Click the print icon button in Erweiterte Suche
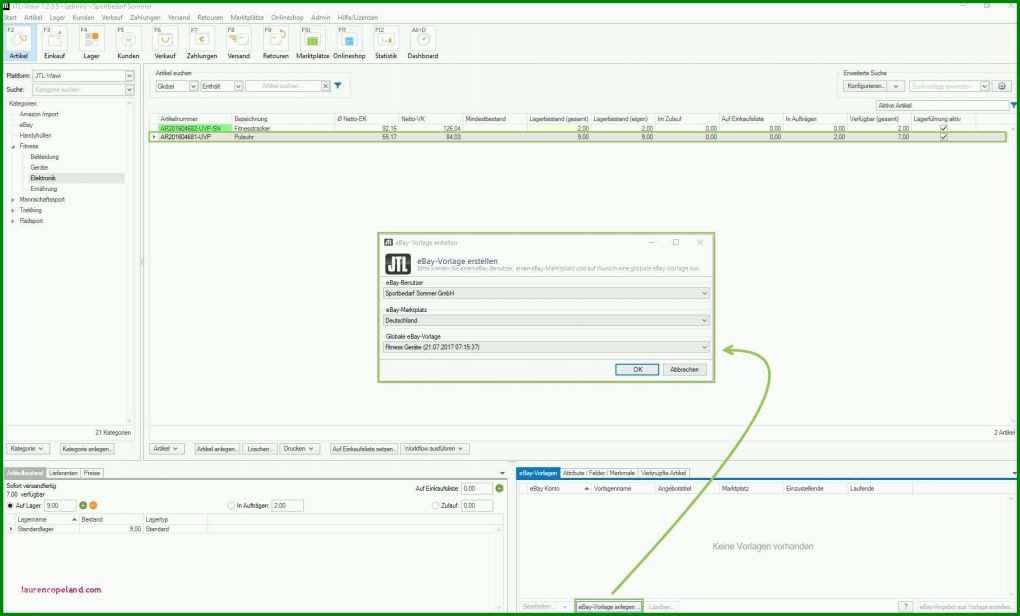This screenshot has width=1020, height=616. click(x=1002, y=86)
